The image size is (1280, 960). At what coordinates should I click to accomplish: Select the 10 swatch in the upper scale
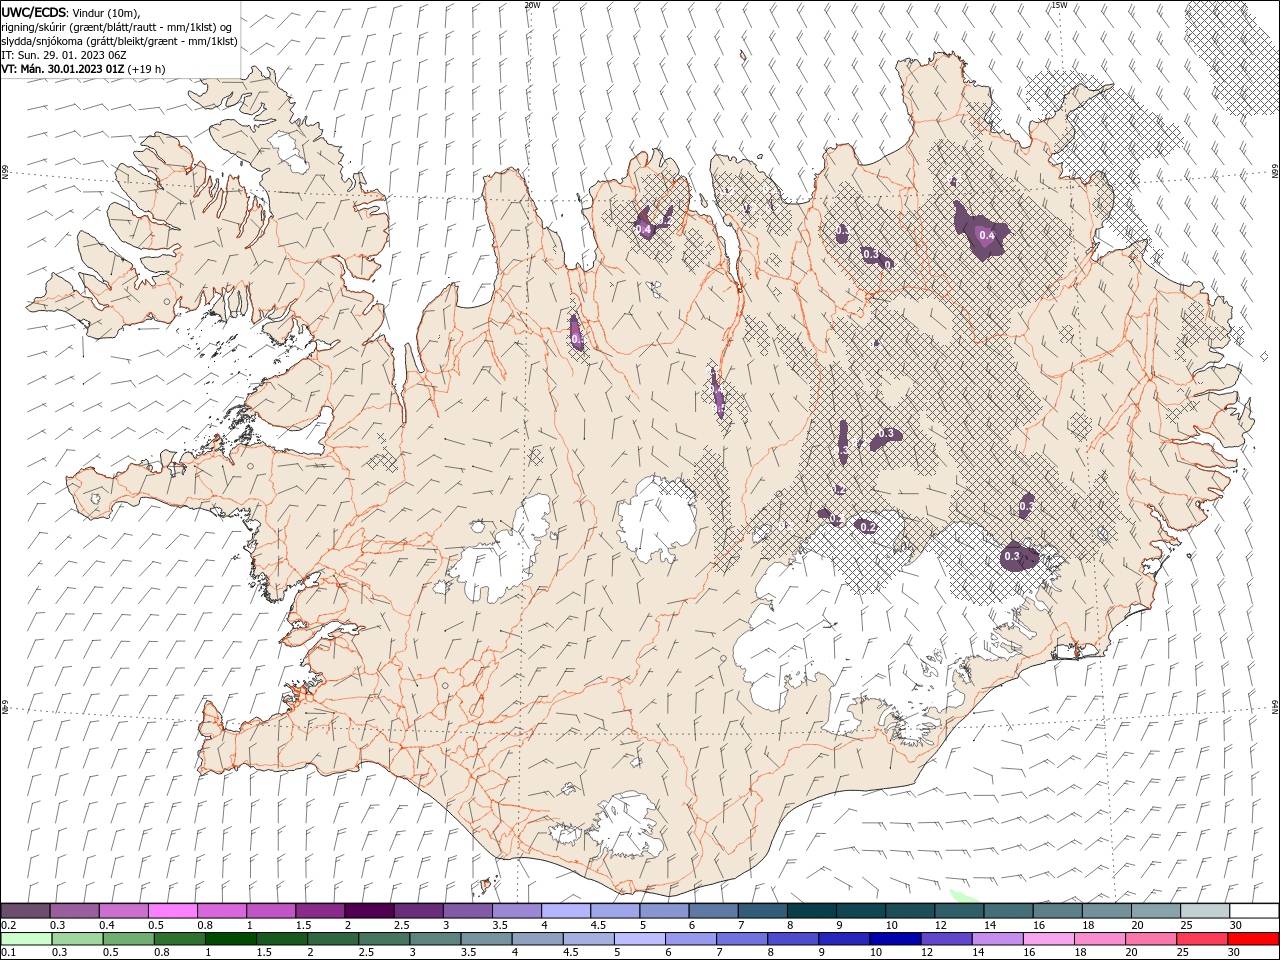coord(909,910)
